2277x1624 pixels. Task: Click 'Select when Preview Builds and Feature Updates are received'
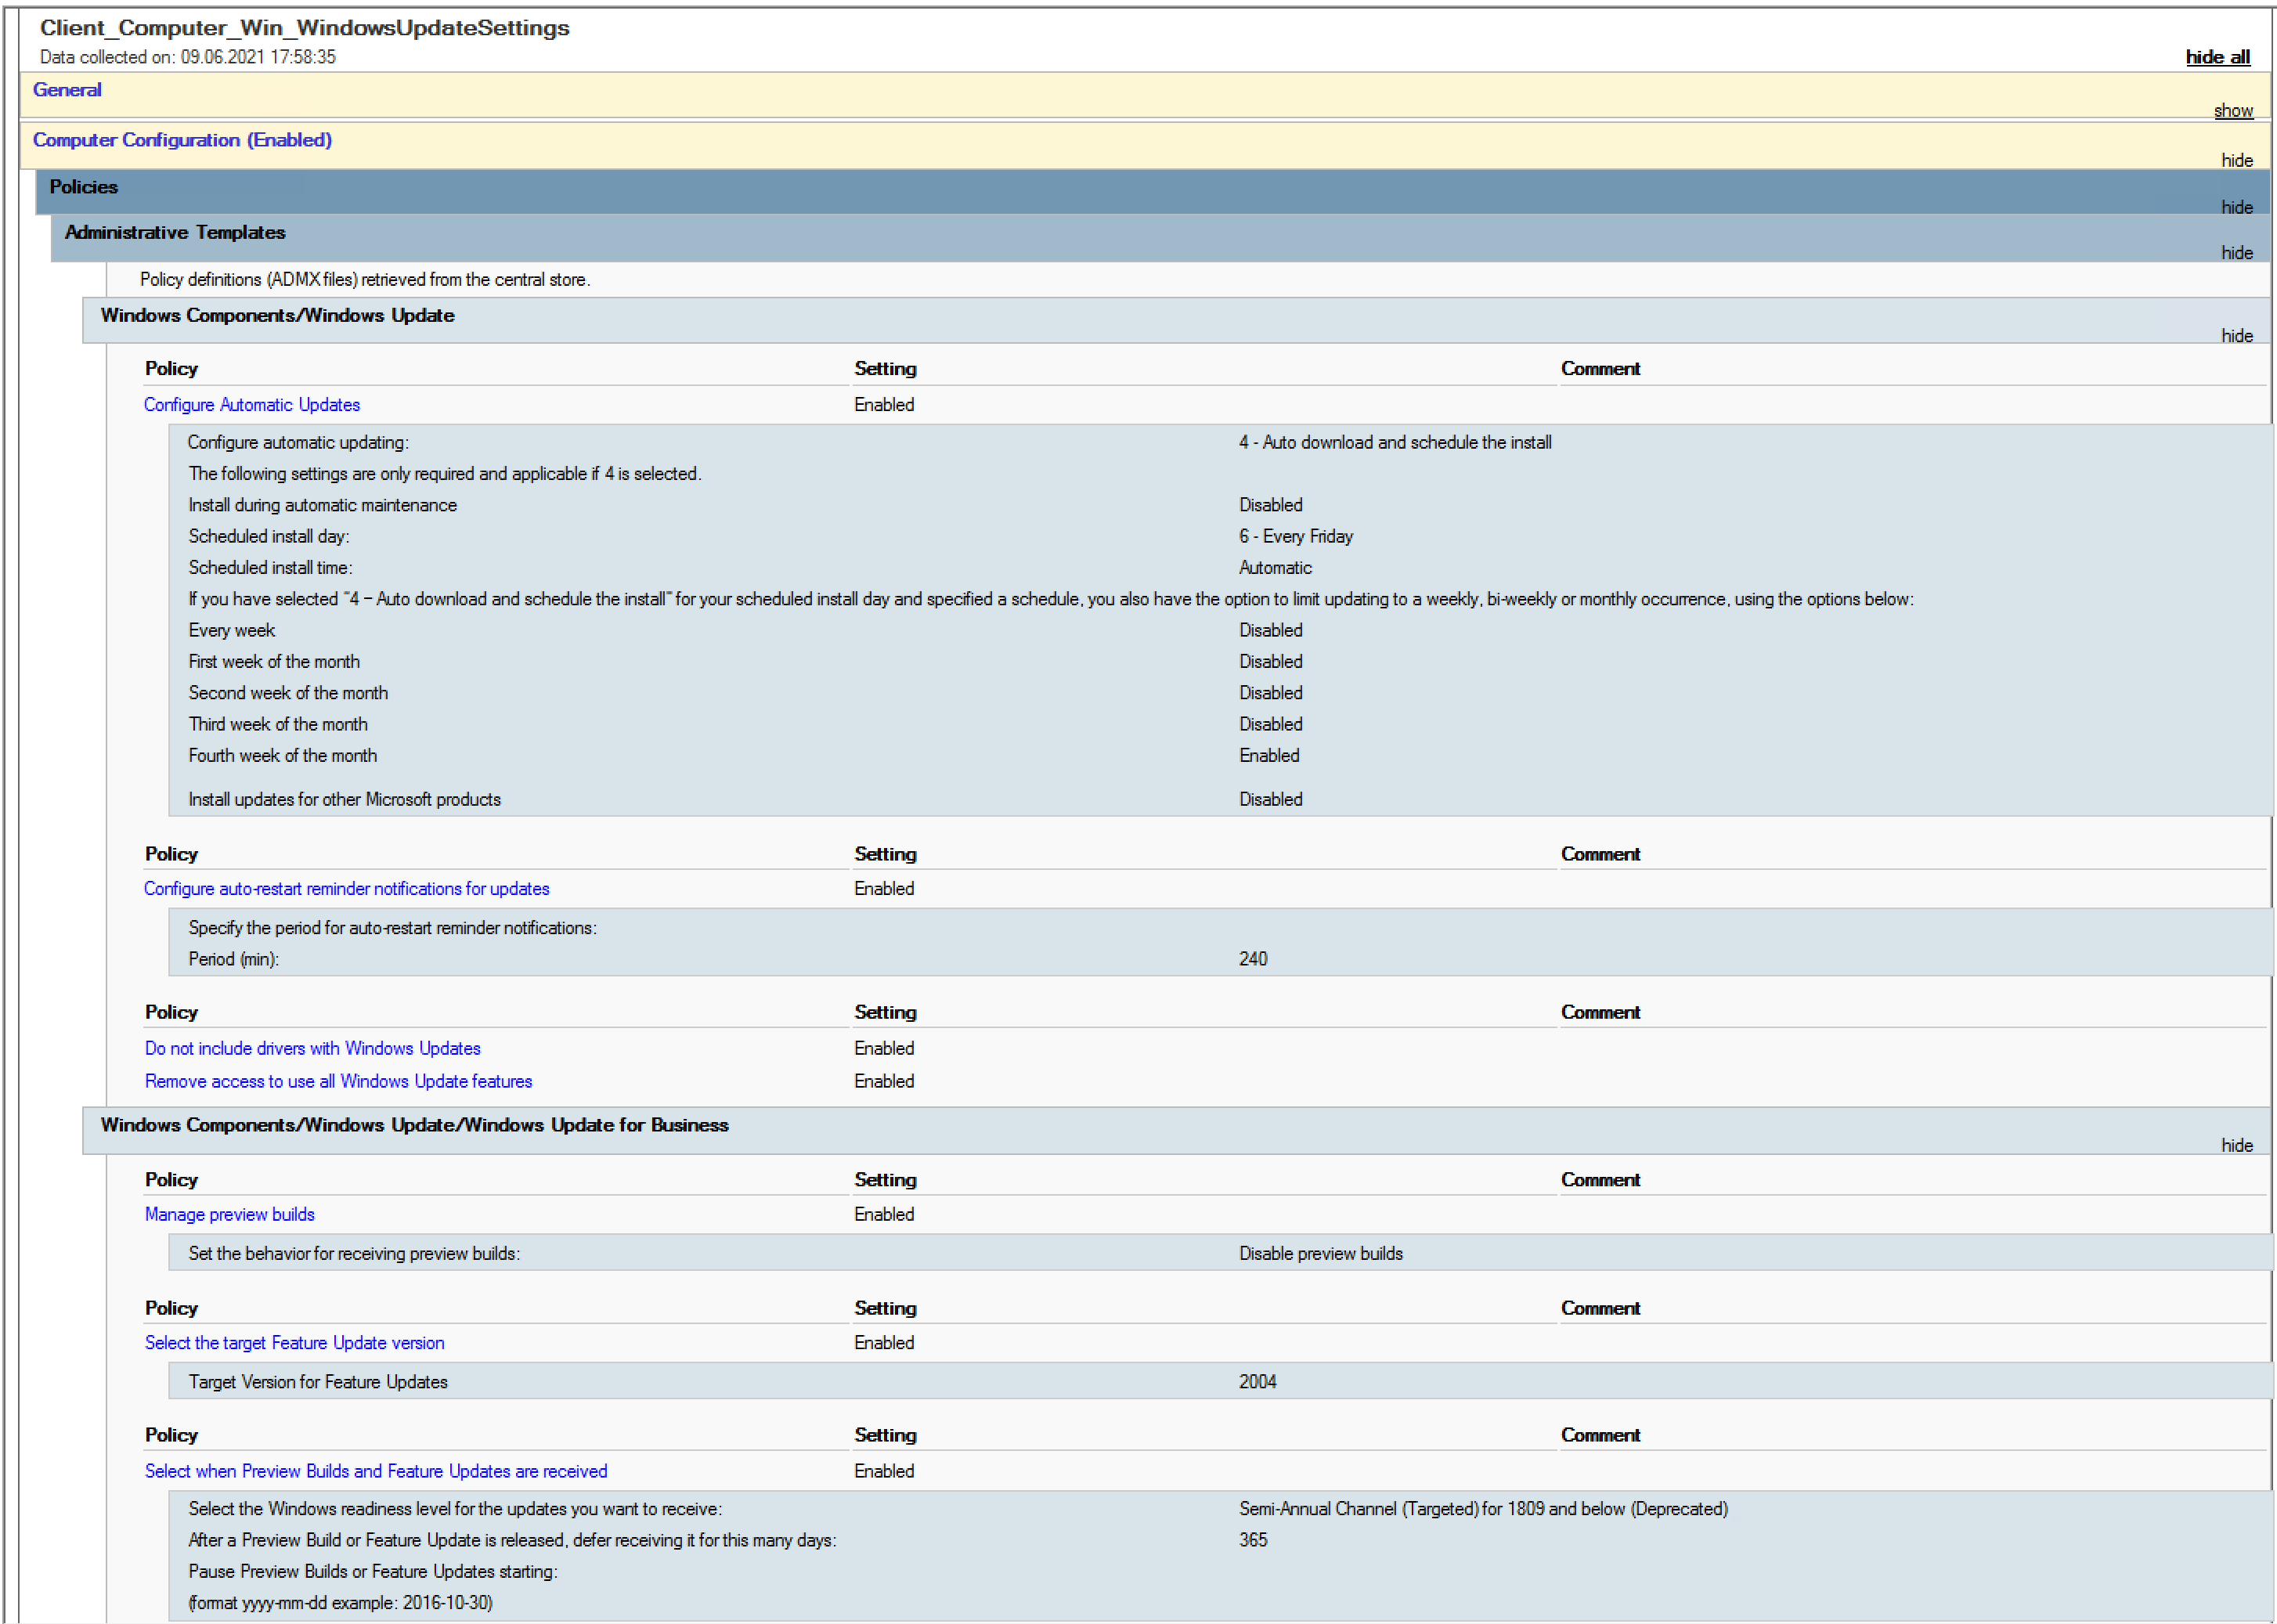coord(375,1471)
